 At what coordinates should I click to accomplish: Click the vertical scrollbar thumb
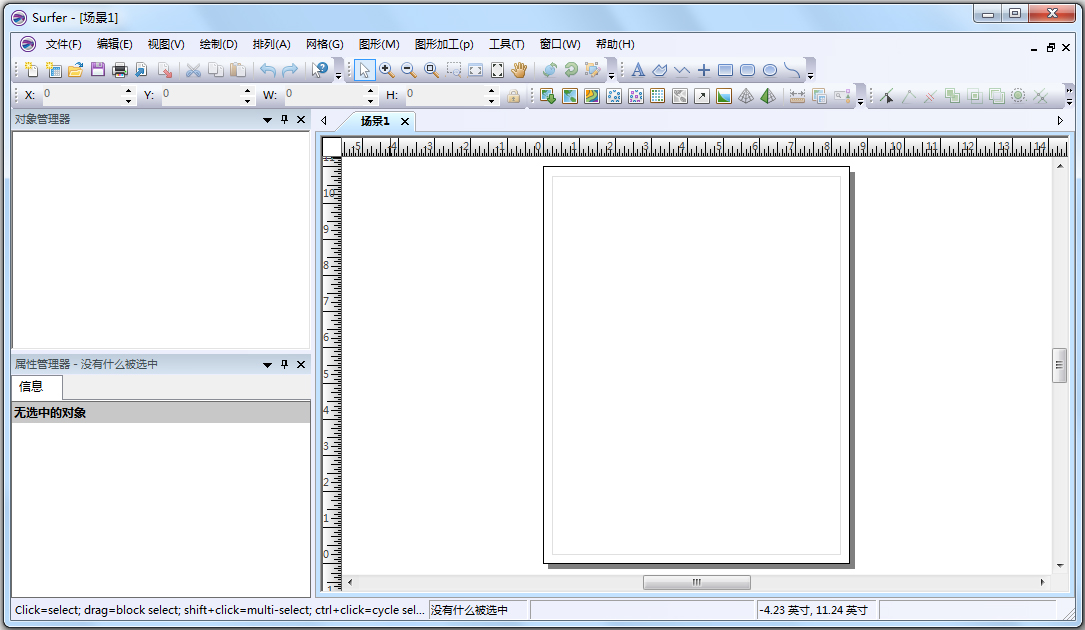1059,365
